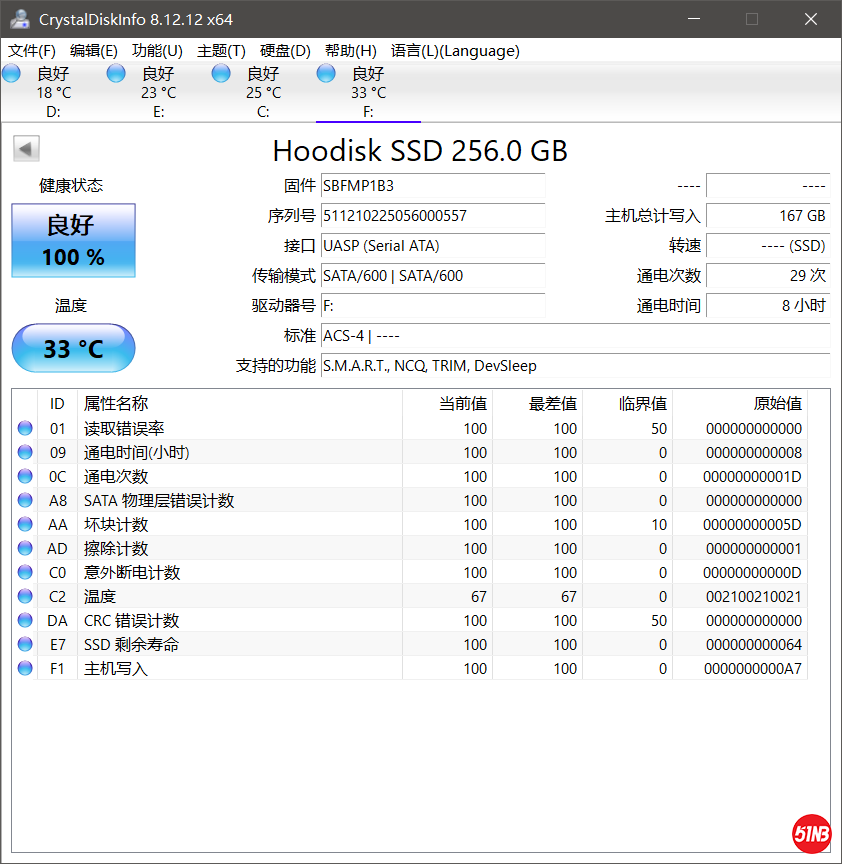
Task: Click the status orb for SSD 剩余寿命
Action: (x=25, y=645)
